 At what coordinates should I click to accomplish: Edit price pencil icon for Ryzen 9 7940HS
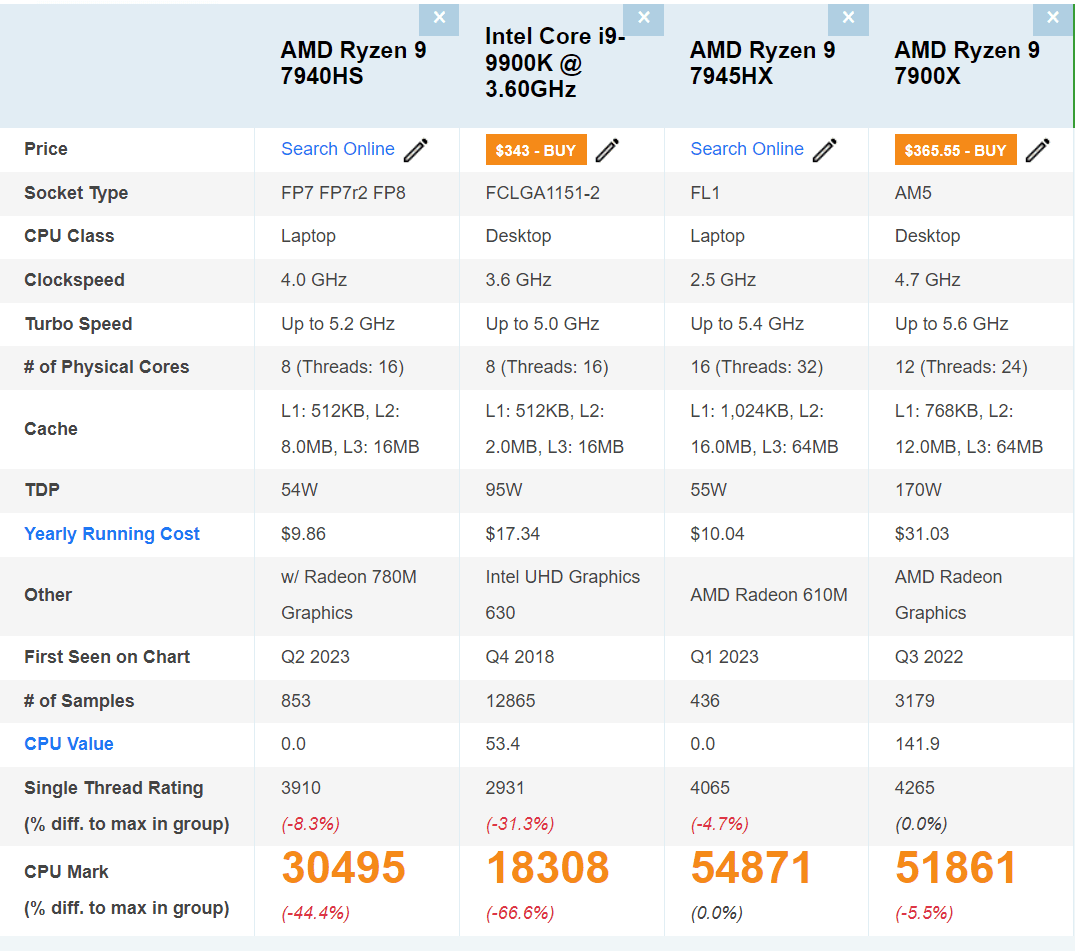(415, 150)
